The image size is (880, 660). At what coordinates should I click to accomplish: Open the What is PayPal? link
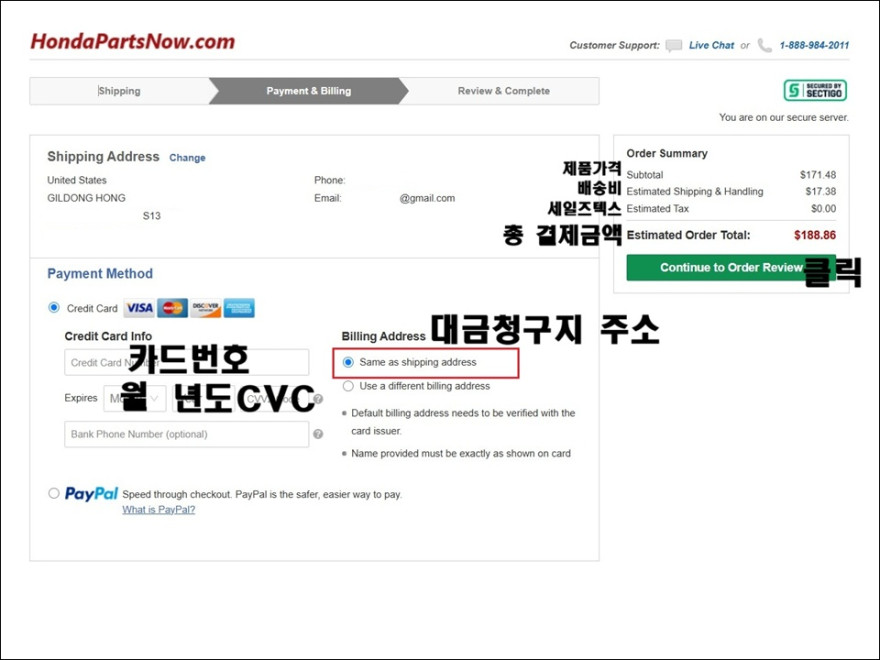(x=159, y=510)
